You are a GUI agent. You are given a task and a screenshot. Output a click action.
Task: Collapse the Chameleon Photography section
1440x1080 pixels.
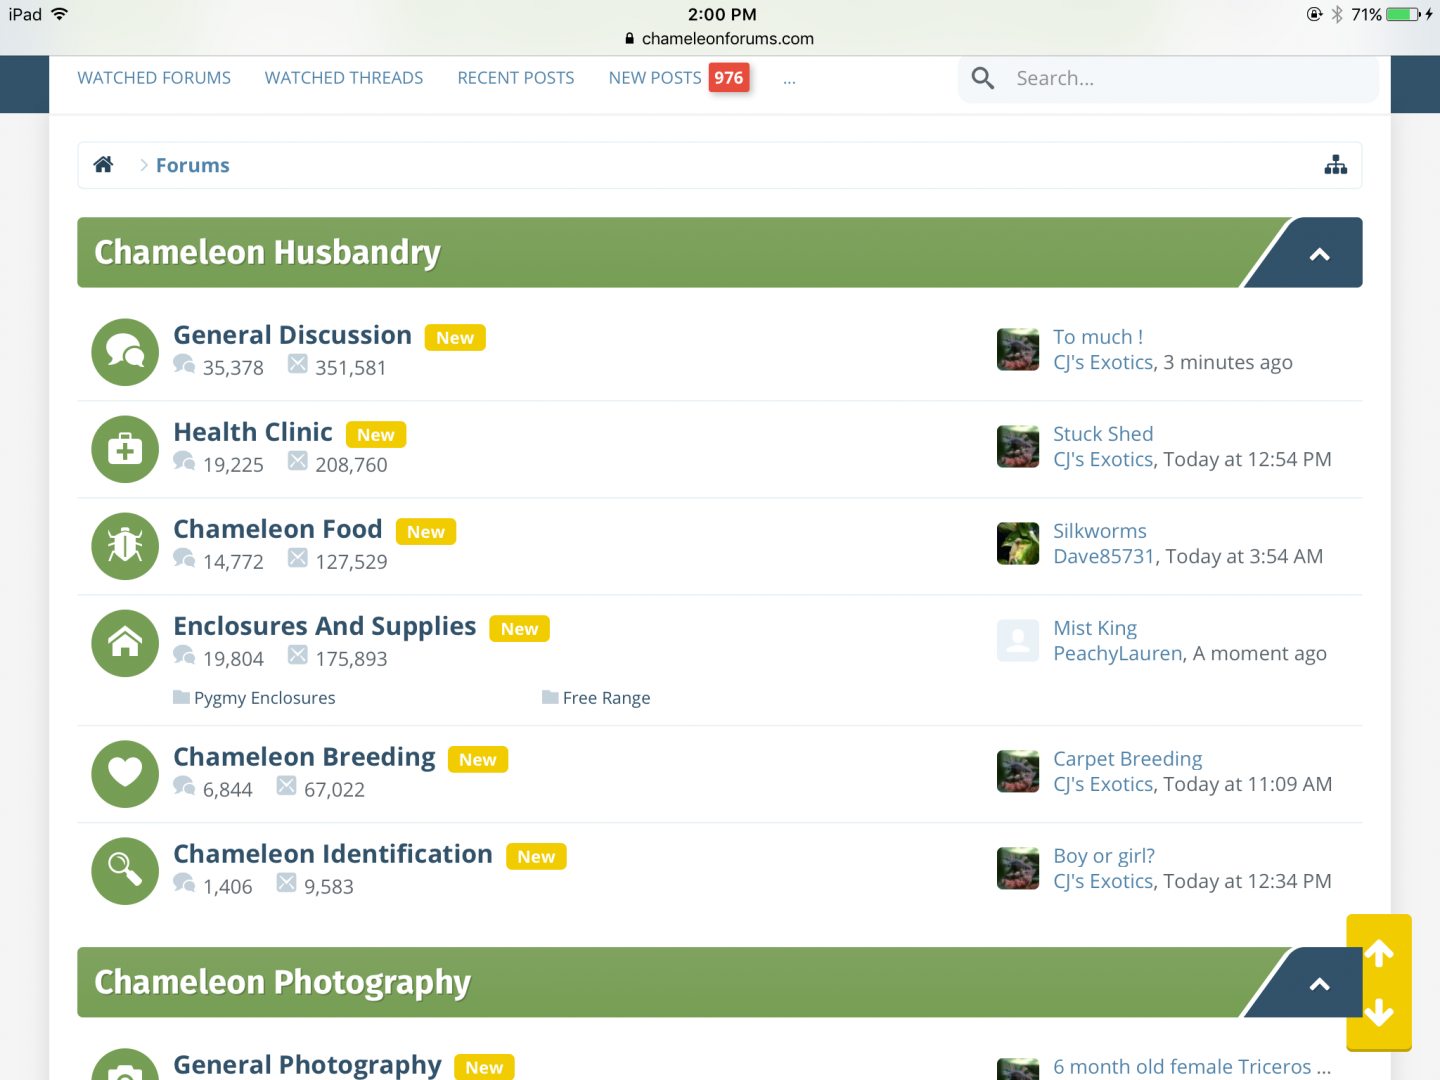(1319, 984)
